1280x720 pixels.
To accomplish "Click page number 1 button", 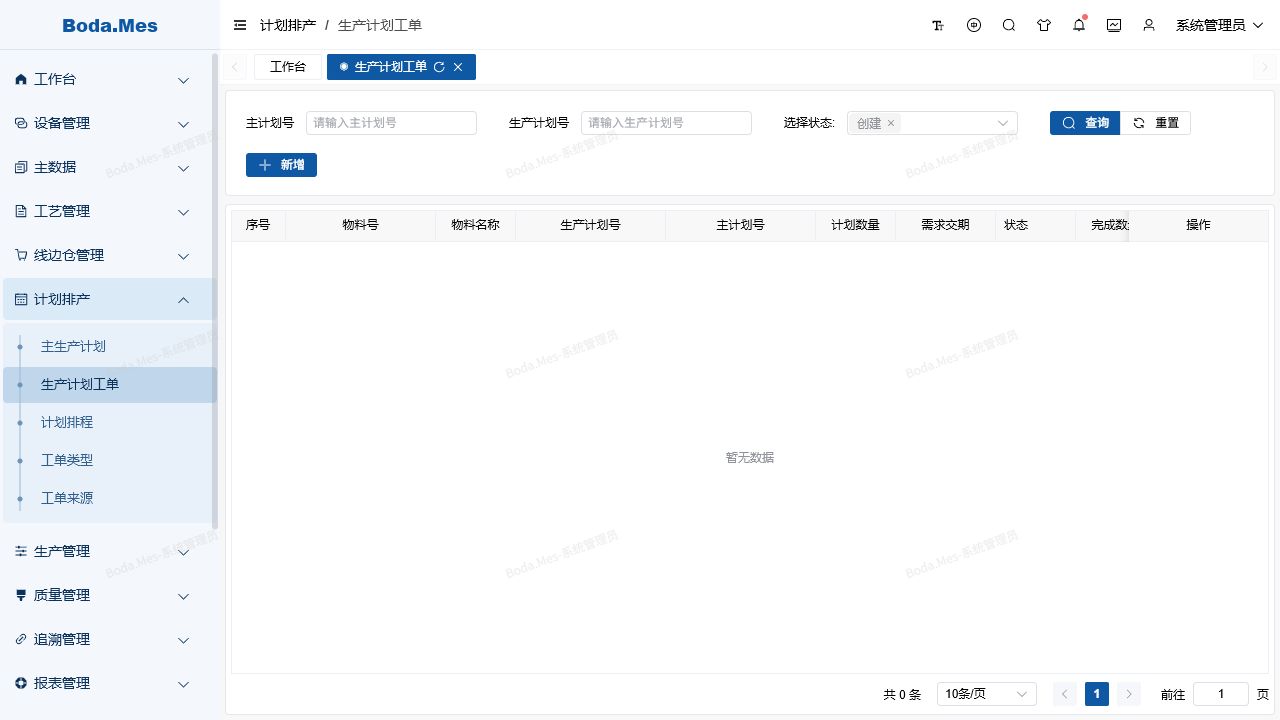I will point(1097,694).
